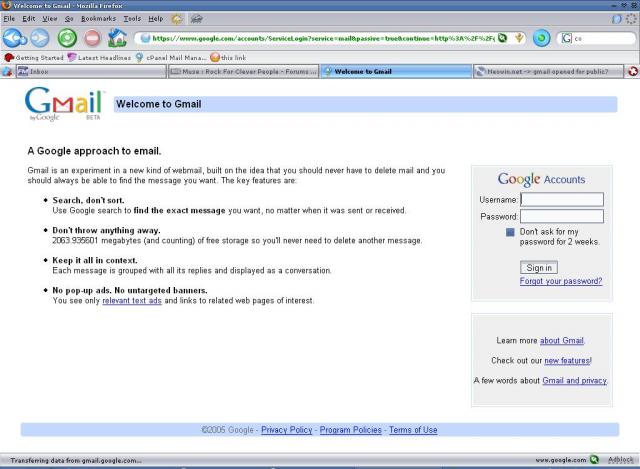The width and height of the screenshot is (640, 469).
Task: Click the Gmail logo
Action: pos(64,104)
